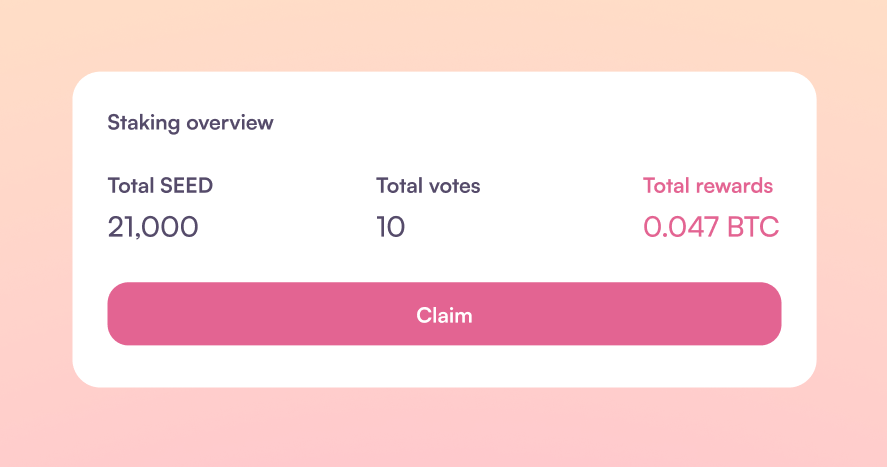Click the 0.047 BTC rewards value

coord(711,227)
